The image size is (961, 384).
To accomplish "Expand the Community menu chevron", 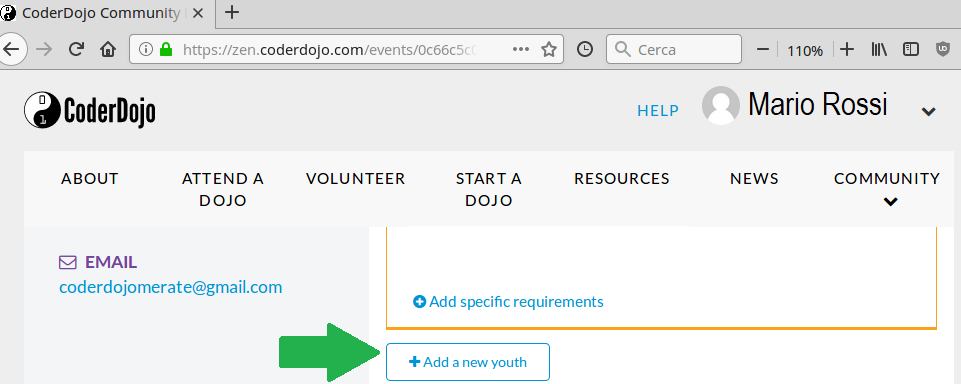I will tap(891, 201).
